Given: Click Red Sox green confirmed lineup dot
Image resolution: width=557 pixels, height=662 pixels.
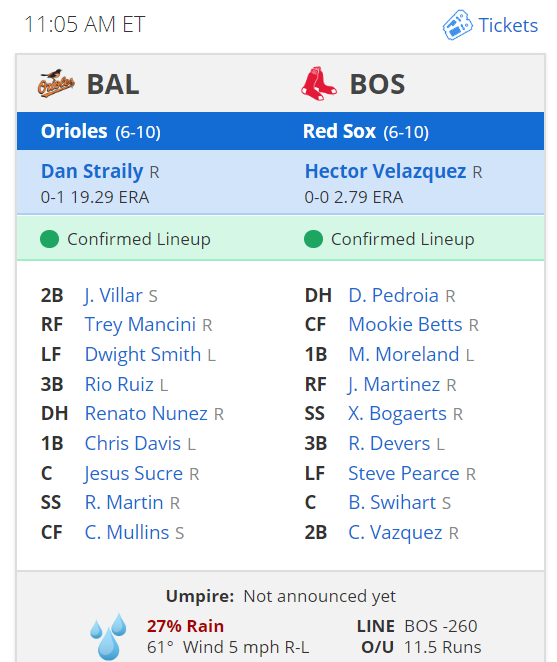Looking at the screenshot, I should tap(313, 239).
